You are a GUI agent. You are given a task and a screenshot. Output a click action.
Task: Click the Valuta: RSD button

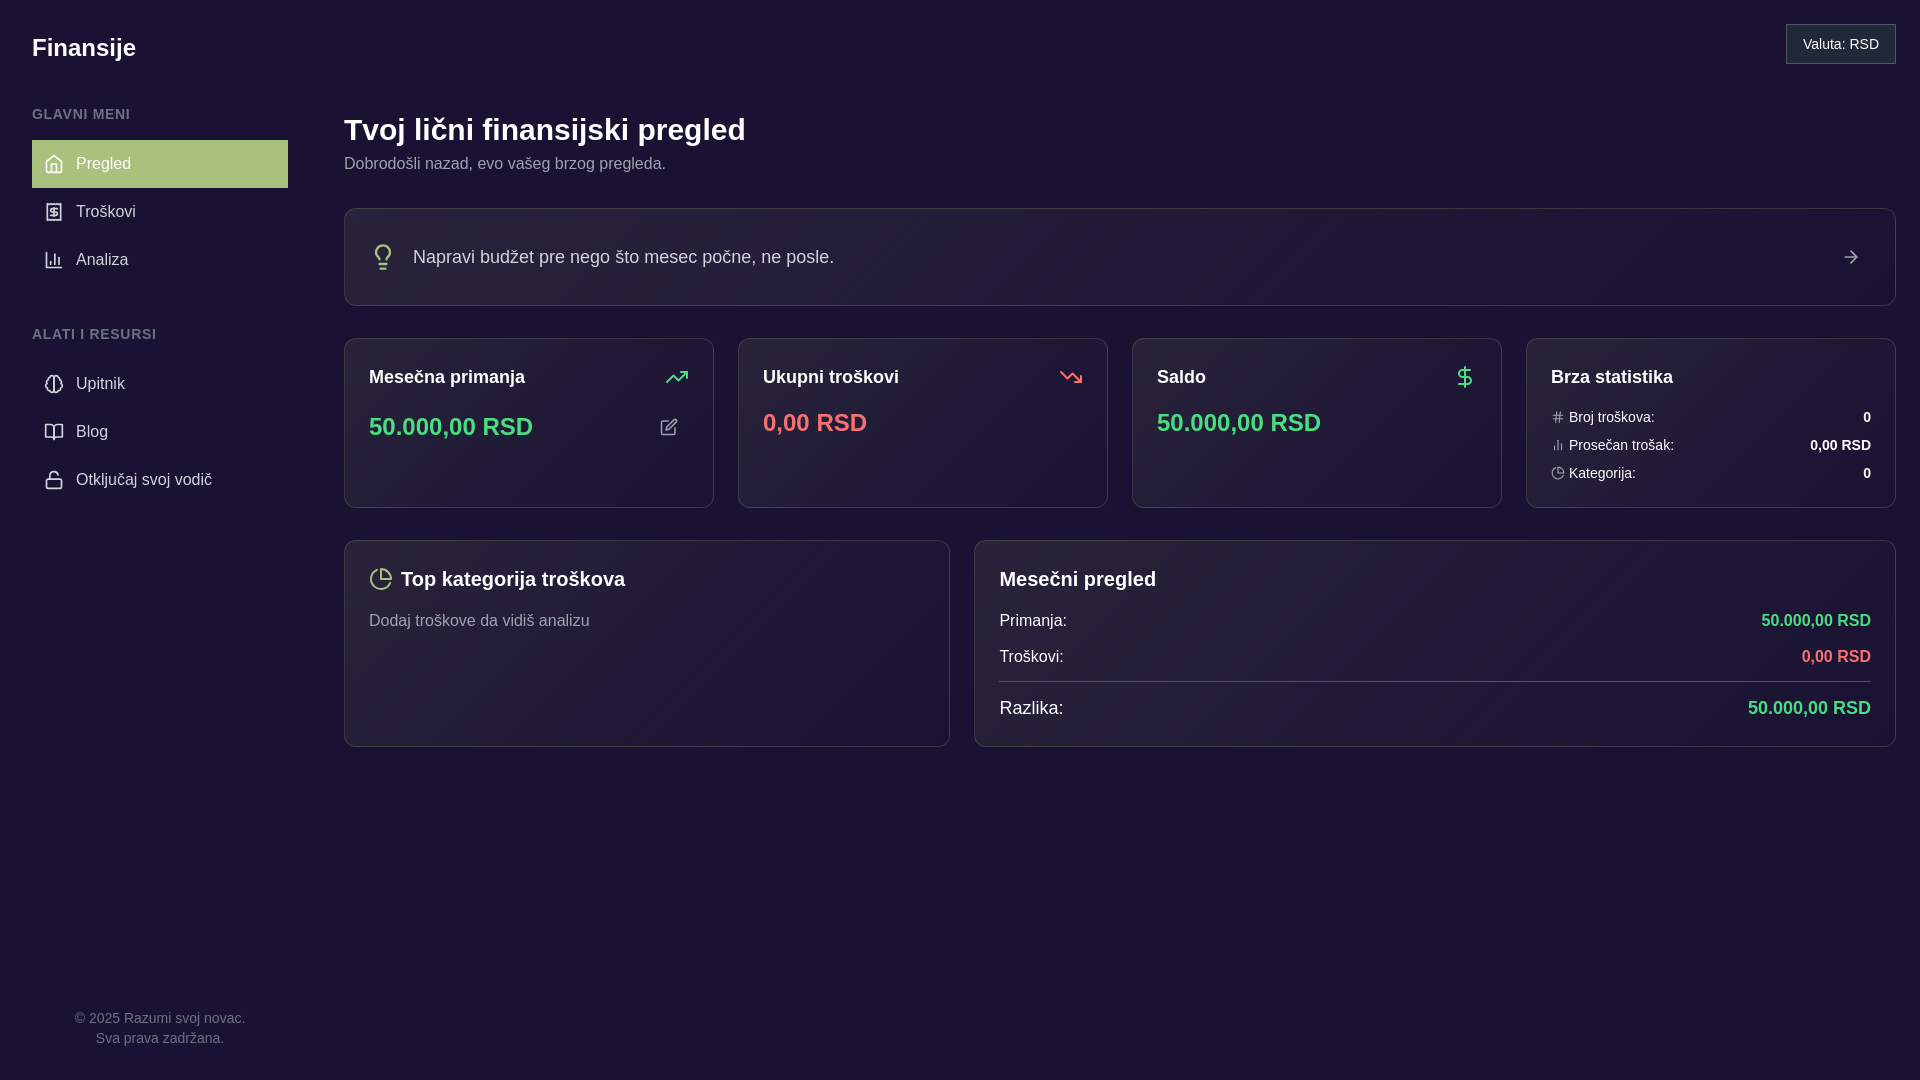1841,44
